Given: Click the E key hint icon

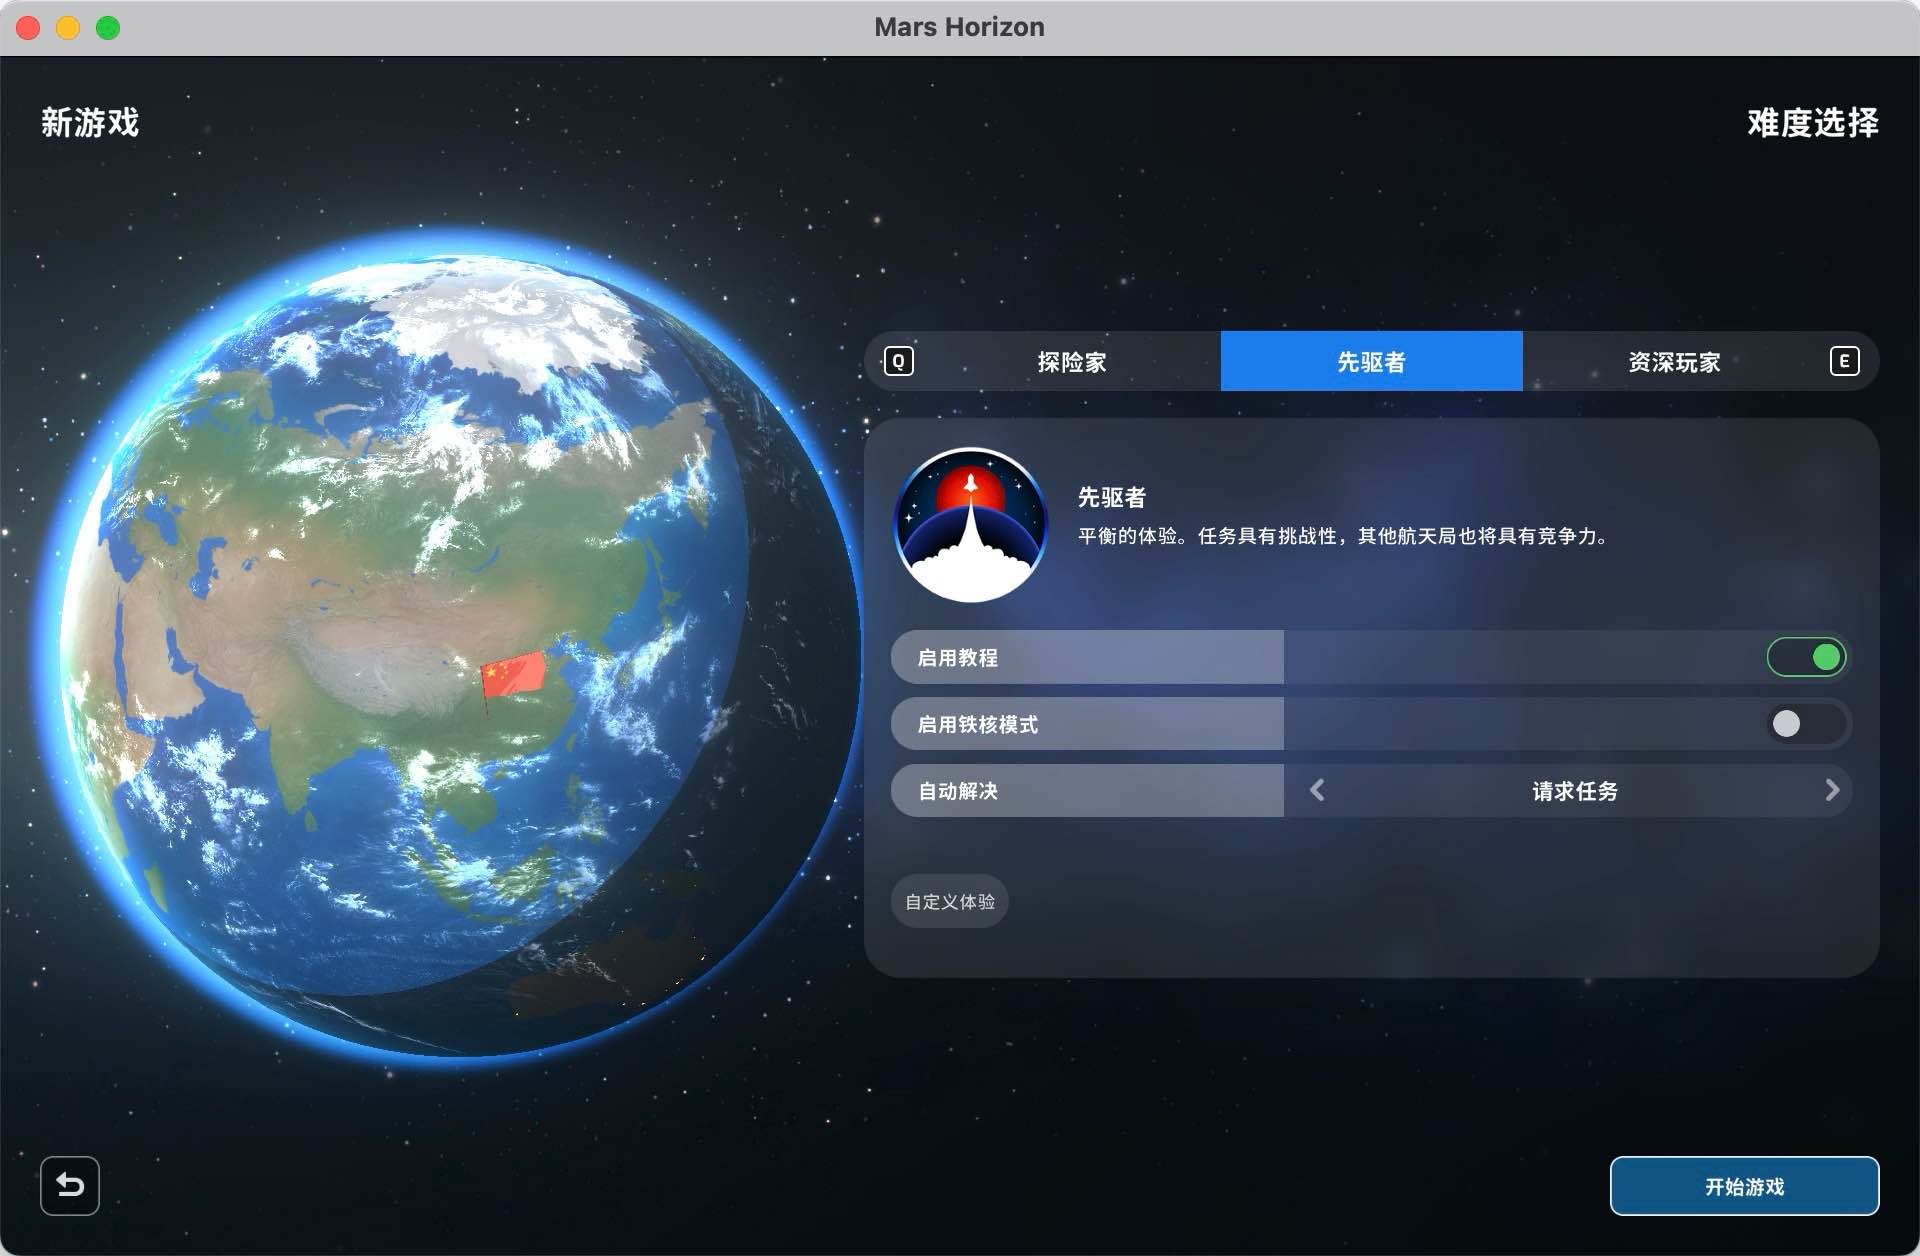Looking at the screenshot, I should (1844, 361).
